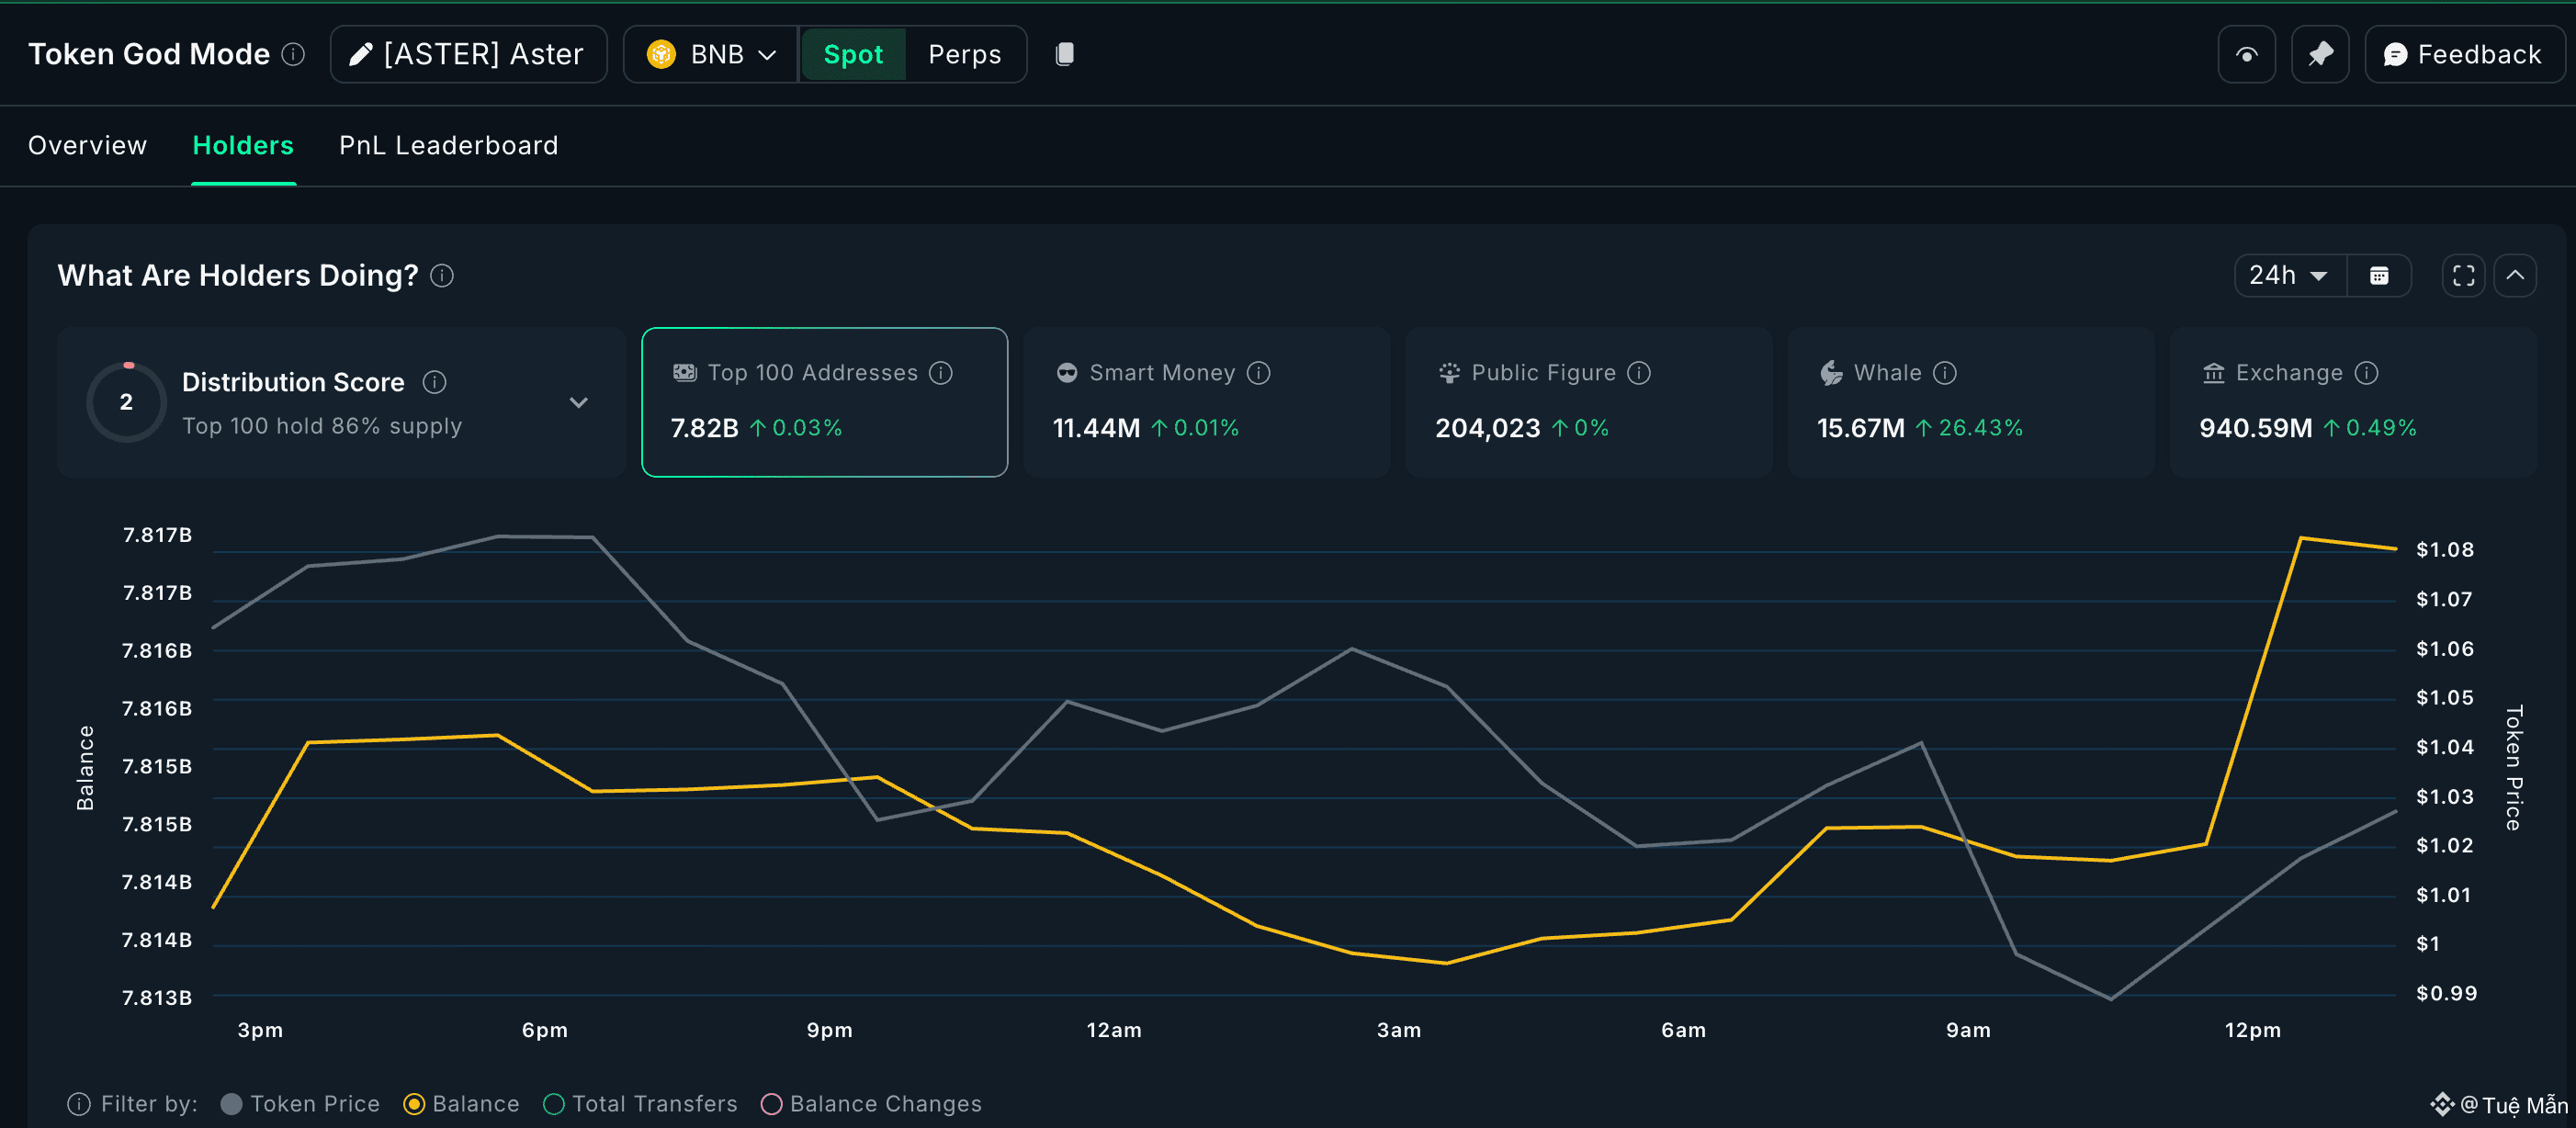Enable the Balance Changes filter
Viewport: 2576px width, 1128px height.
[x=771, y=1104]
